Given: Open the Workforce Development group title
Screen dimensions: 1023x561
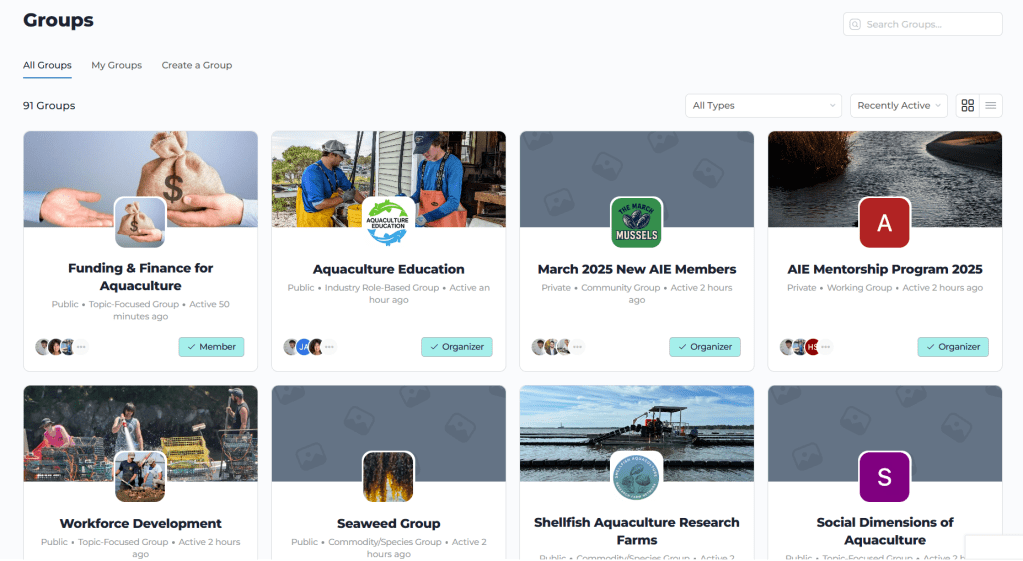Looking at the screenshot, I should (x=140, y=523).
